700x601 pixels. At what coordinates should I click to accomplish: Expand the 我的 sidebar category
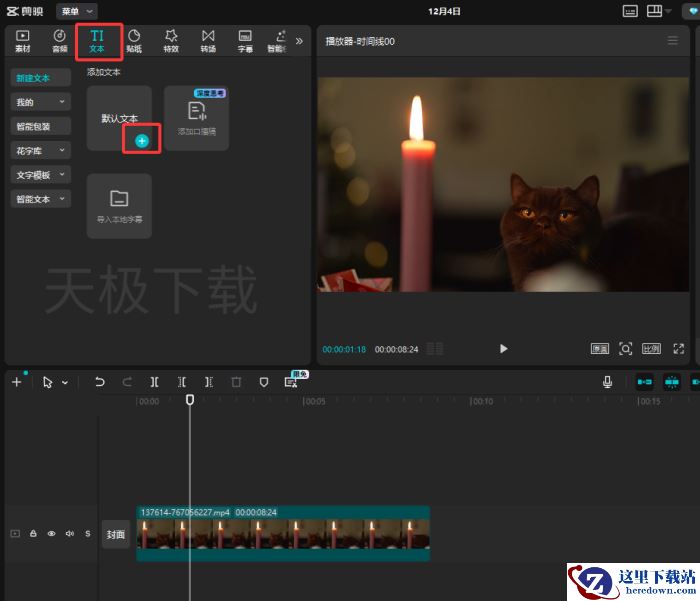(x=40, y=102)
